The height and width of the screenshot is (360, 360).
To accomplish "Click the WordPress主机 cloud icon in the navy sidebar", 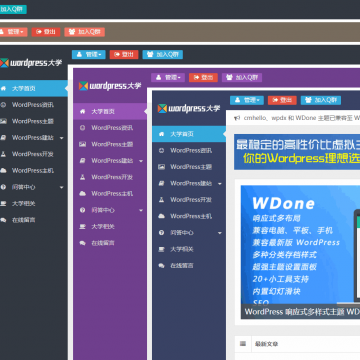I will point(161,216).
